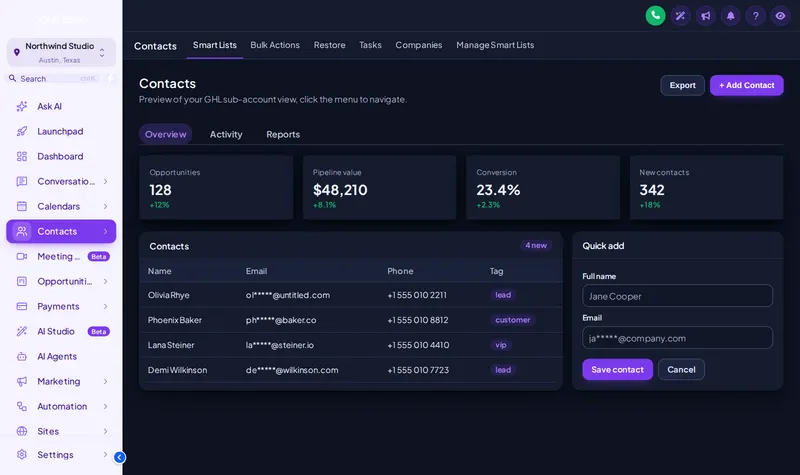Open Manage Smart Lists tab
Viewport: 800px width, 475px height.
point(495,45)
